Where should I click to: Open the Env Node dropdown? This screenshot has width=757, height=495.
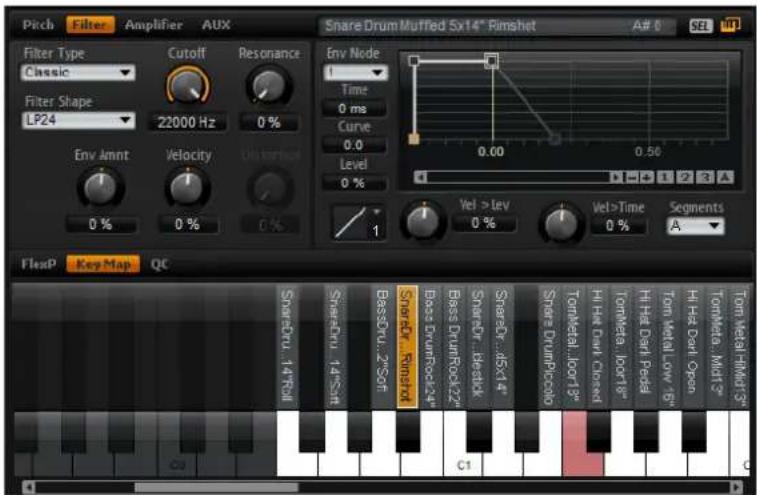tap(355, 72)
